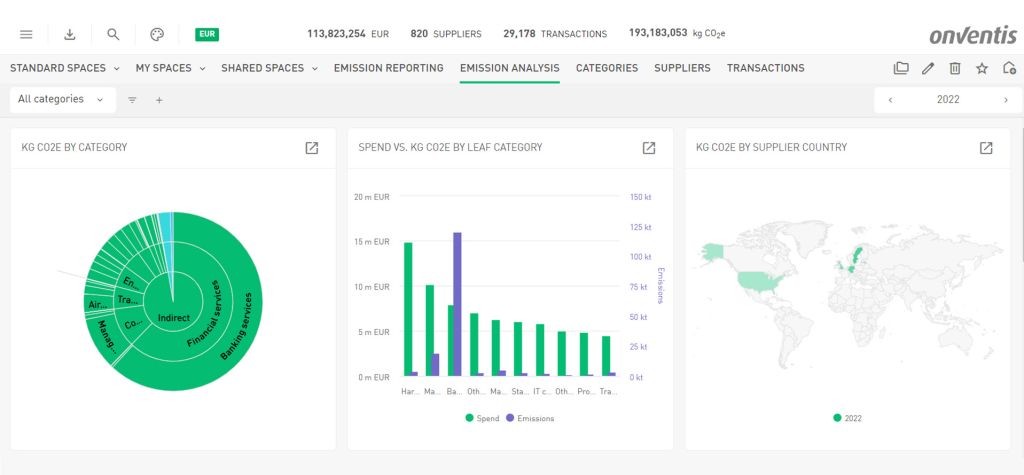
Task: Open the All categories dropdown filter
Action: click(61, 99)
